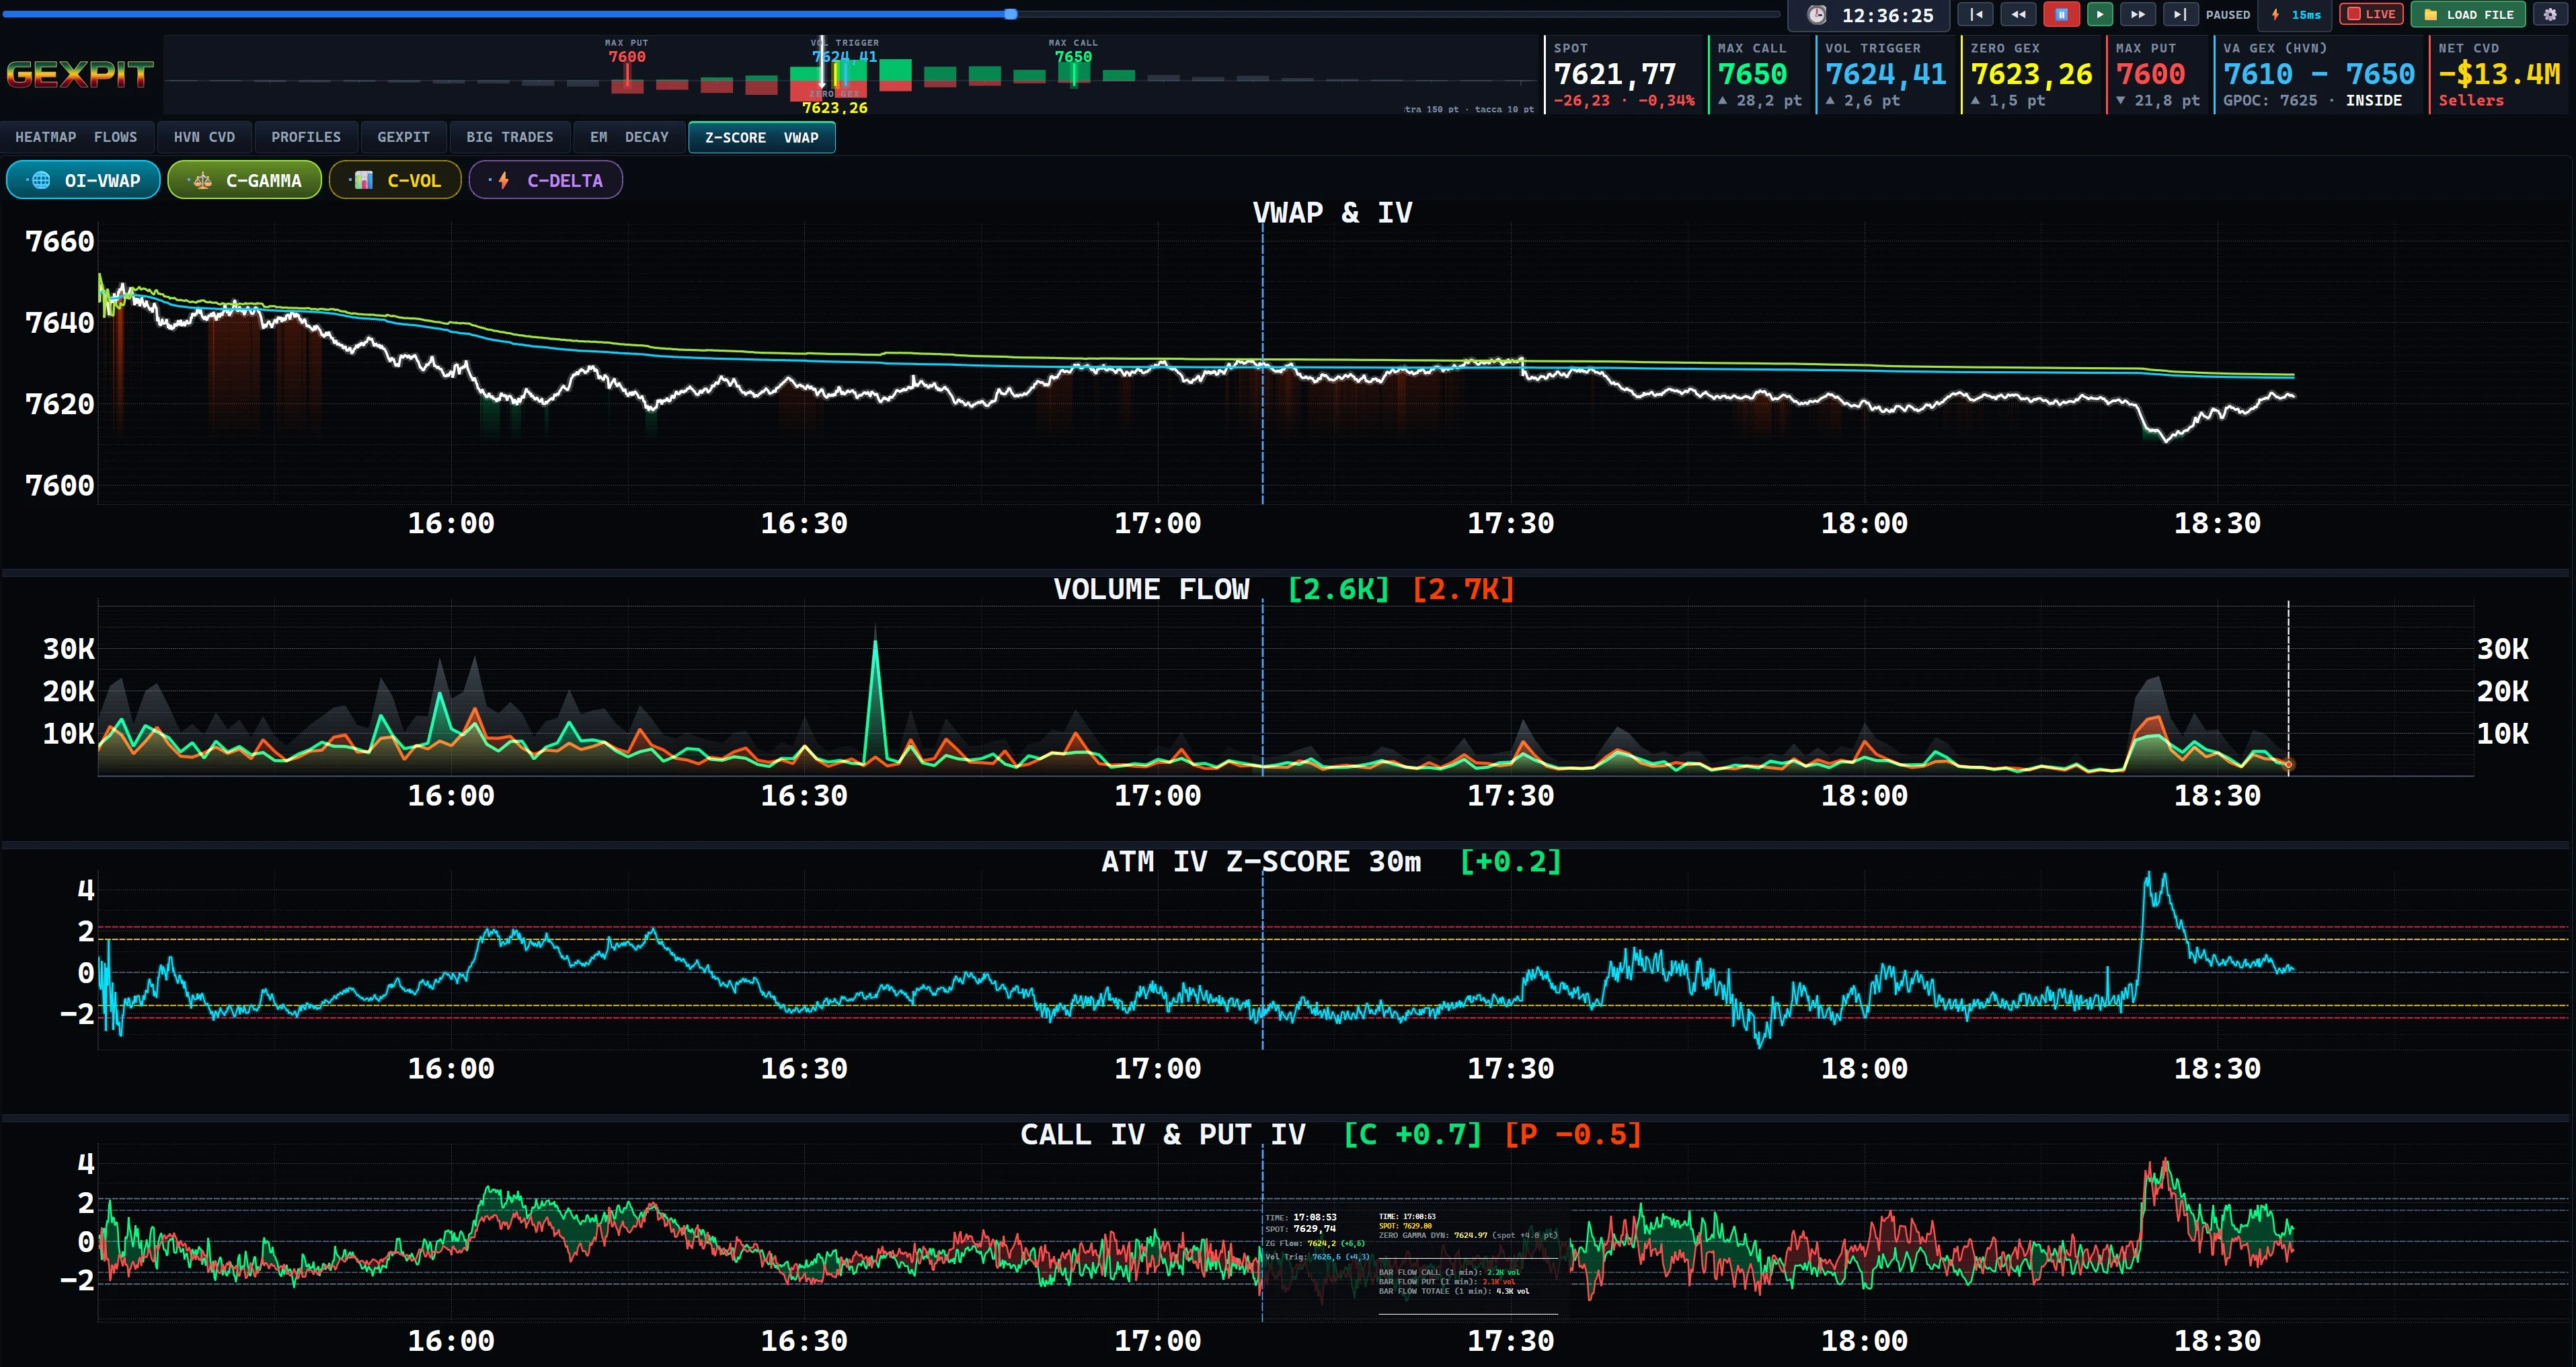Toggle the OI-VWAP view
This screenshot has width=2576, height=1367.
83,180
